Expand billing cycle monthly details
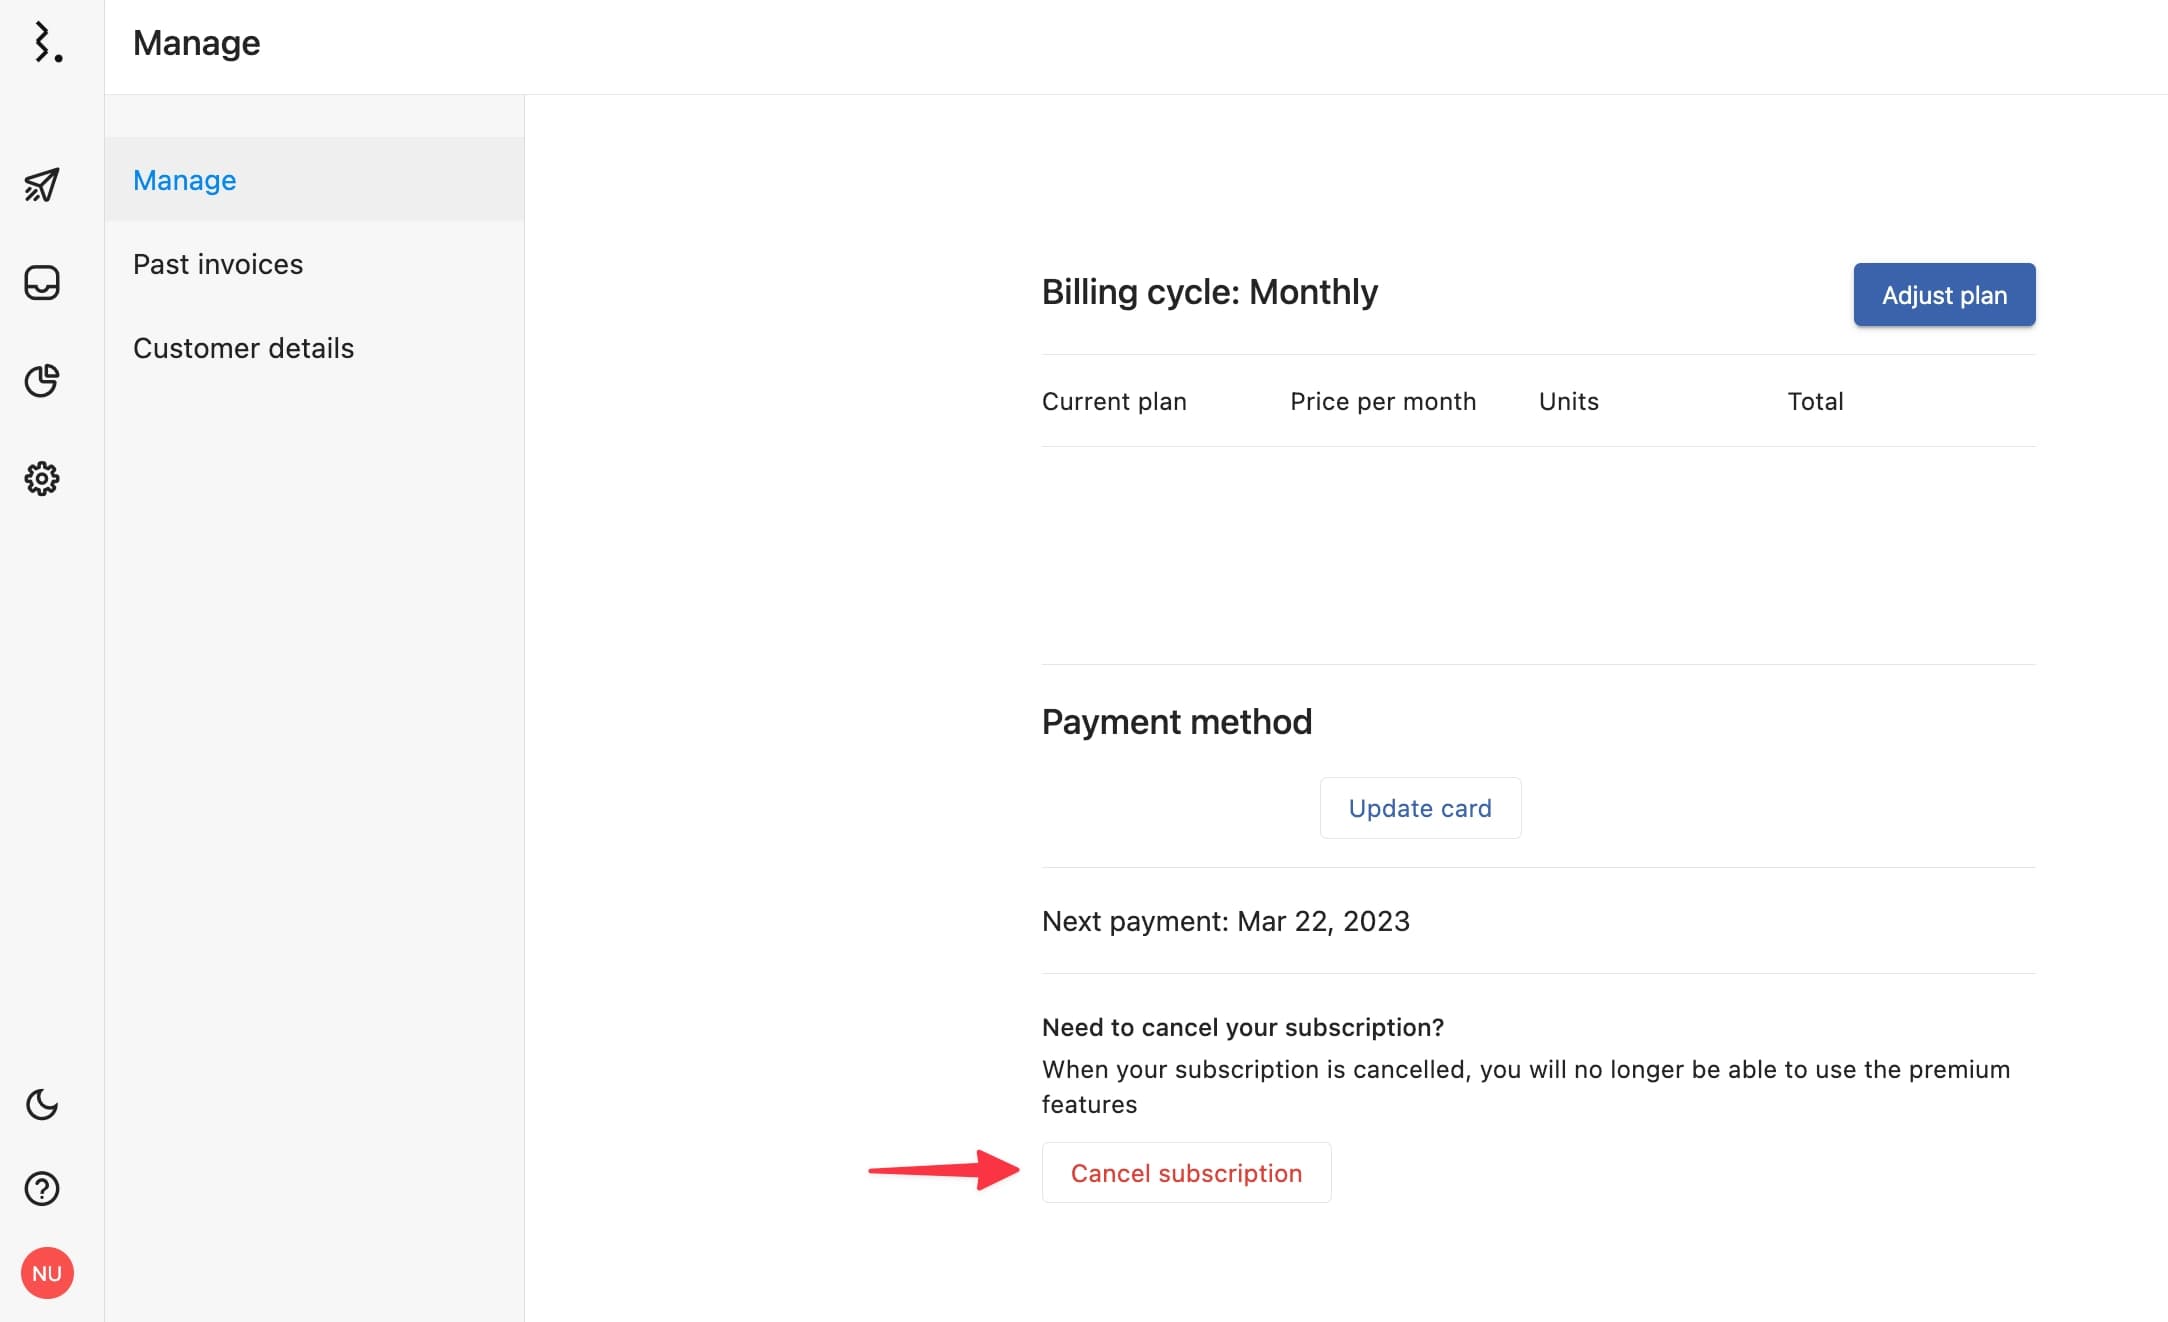Image resolution: width=2168 pixels, height=1322 pixels. coord(1209,291)
